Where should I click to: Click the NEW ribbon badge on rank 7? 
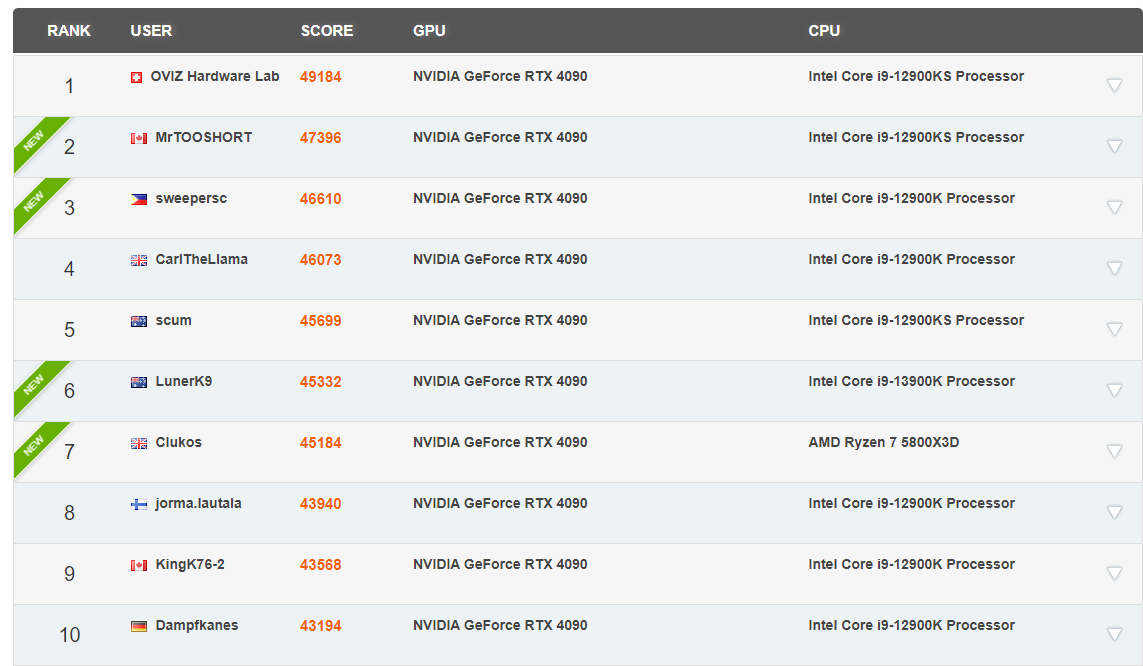[x=34, y=444]
